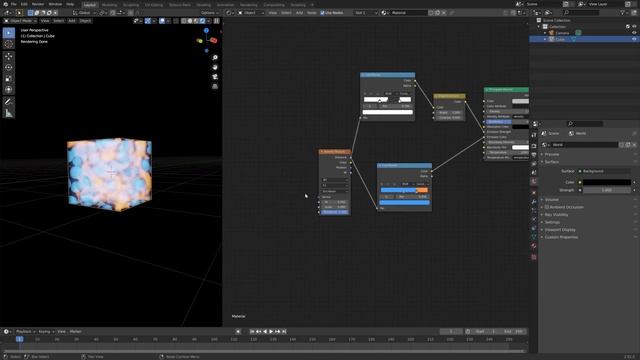Expand the Volume panel in World properties
Viewport: 640px width, 360px height.
[x=551, y=200]
